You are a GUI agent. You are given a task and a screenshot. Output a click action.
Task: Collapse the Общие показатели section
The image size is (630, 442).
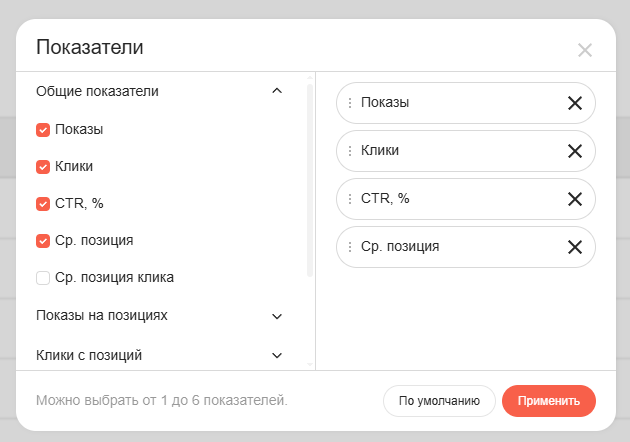(x=277, y=91)
